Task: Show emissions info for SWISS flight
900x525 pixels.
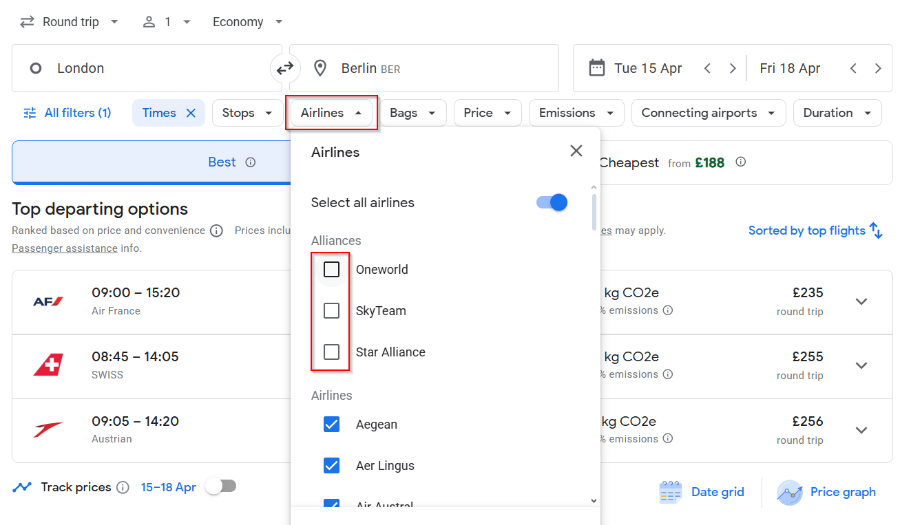Action: coord(668,374)
